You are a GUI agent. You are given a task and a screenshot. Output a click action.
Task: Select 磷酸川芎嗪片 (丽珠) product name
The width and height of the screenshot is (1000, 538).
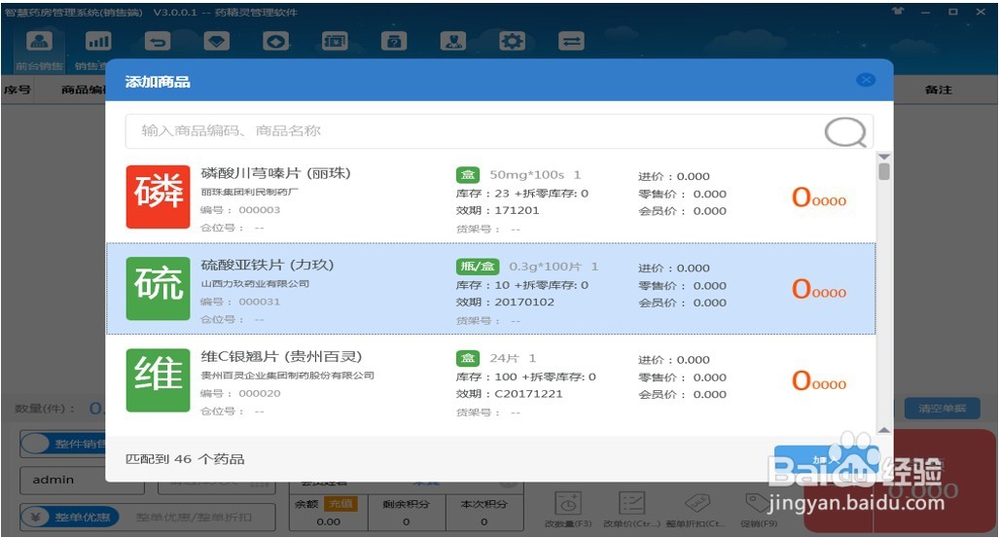pyautogui.click(x=276, y=173)
